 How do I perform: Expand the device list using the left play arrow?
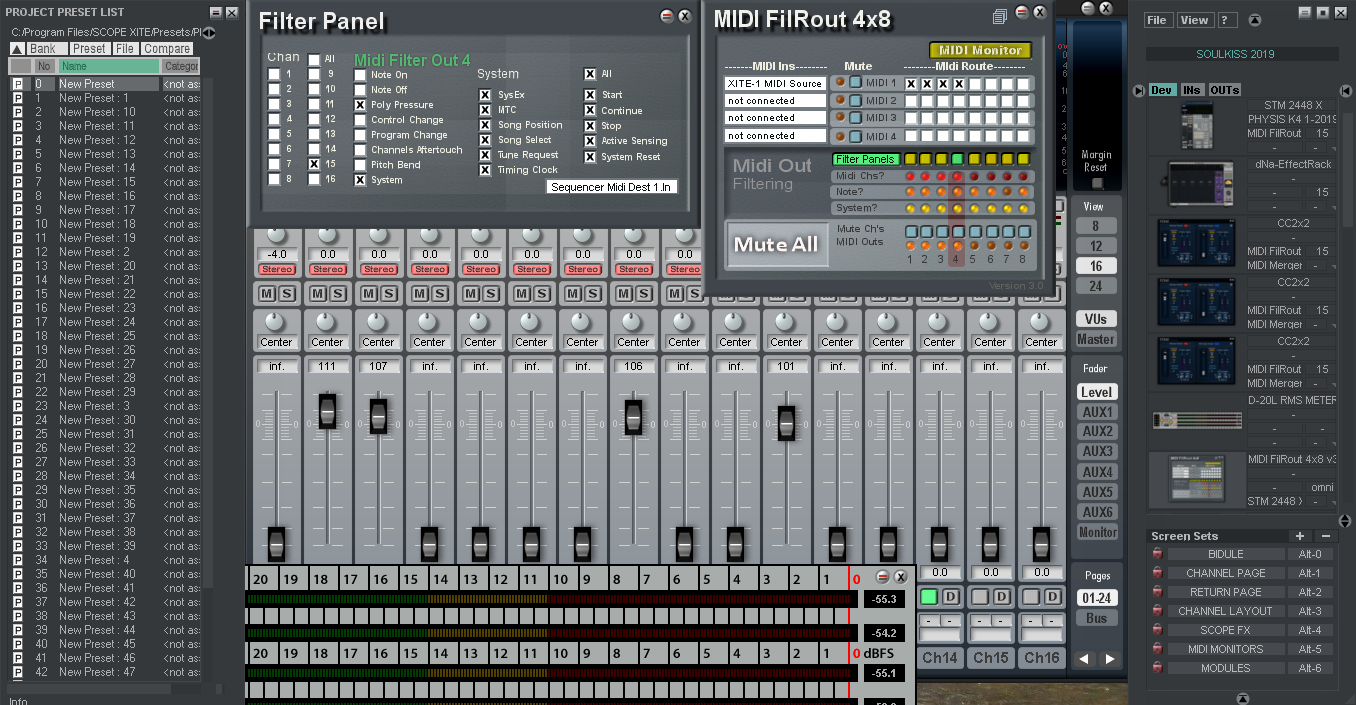[x=1139, y=91]
